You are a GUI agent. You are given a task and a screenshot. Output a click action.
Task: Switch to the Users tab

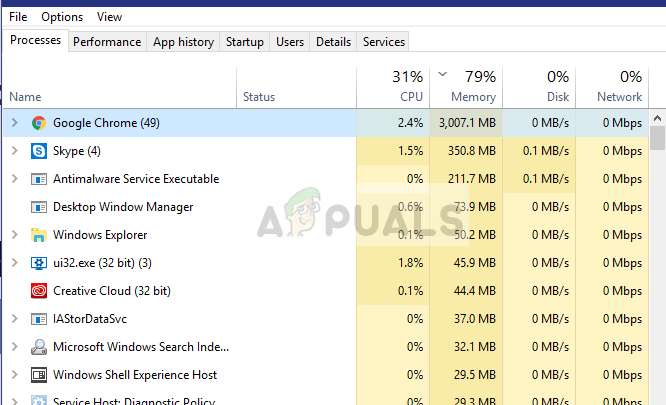coord(290,42)
